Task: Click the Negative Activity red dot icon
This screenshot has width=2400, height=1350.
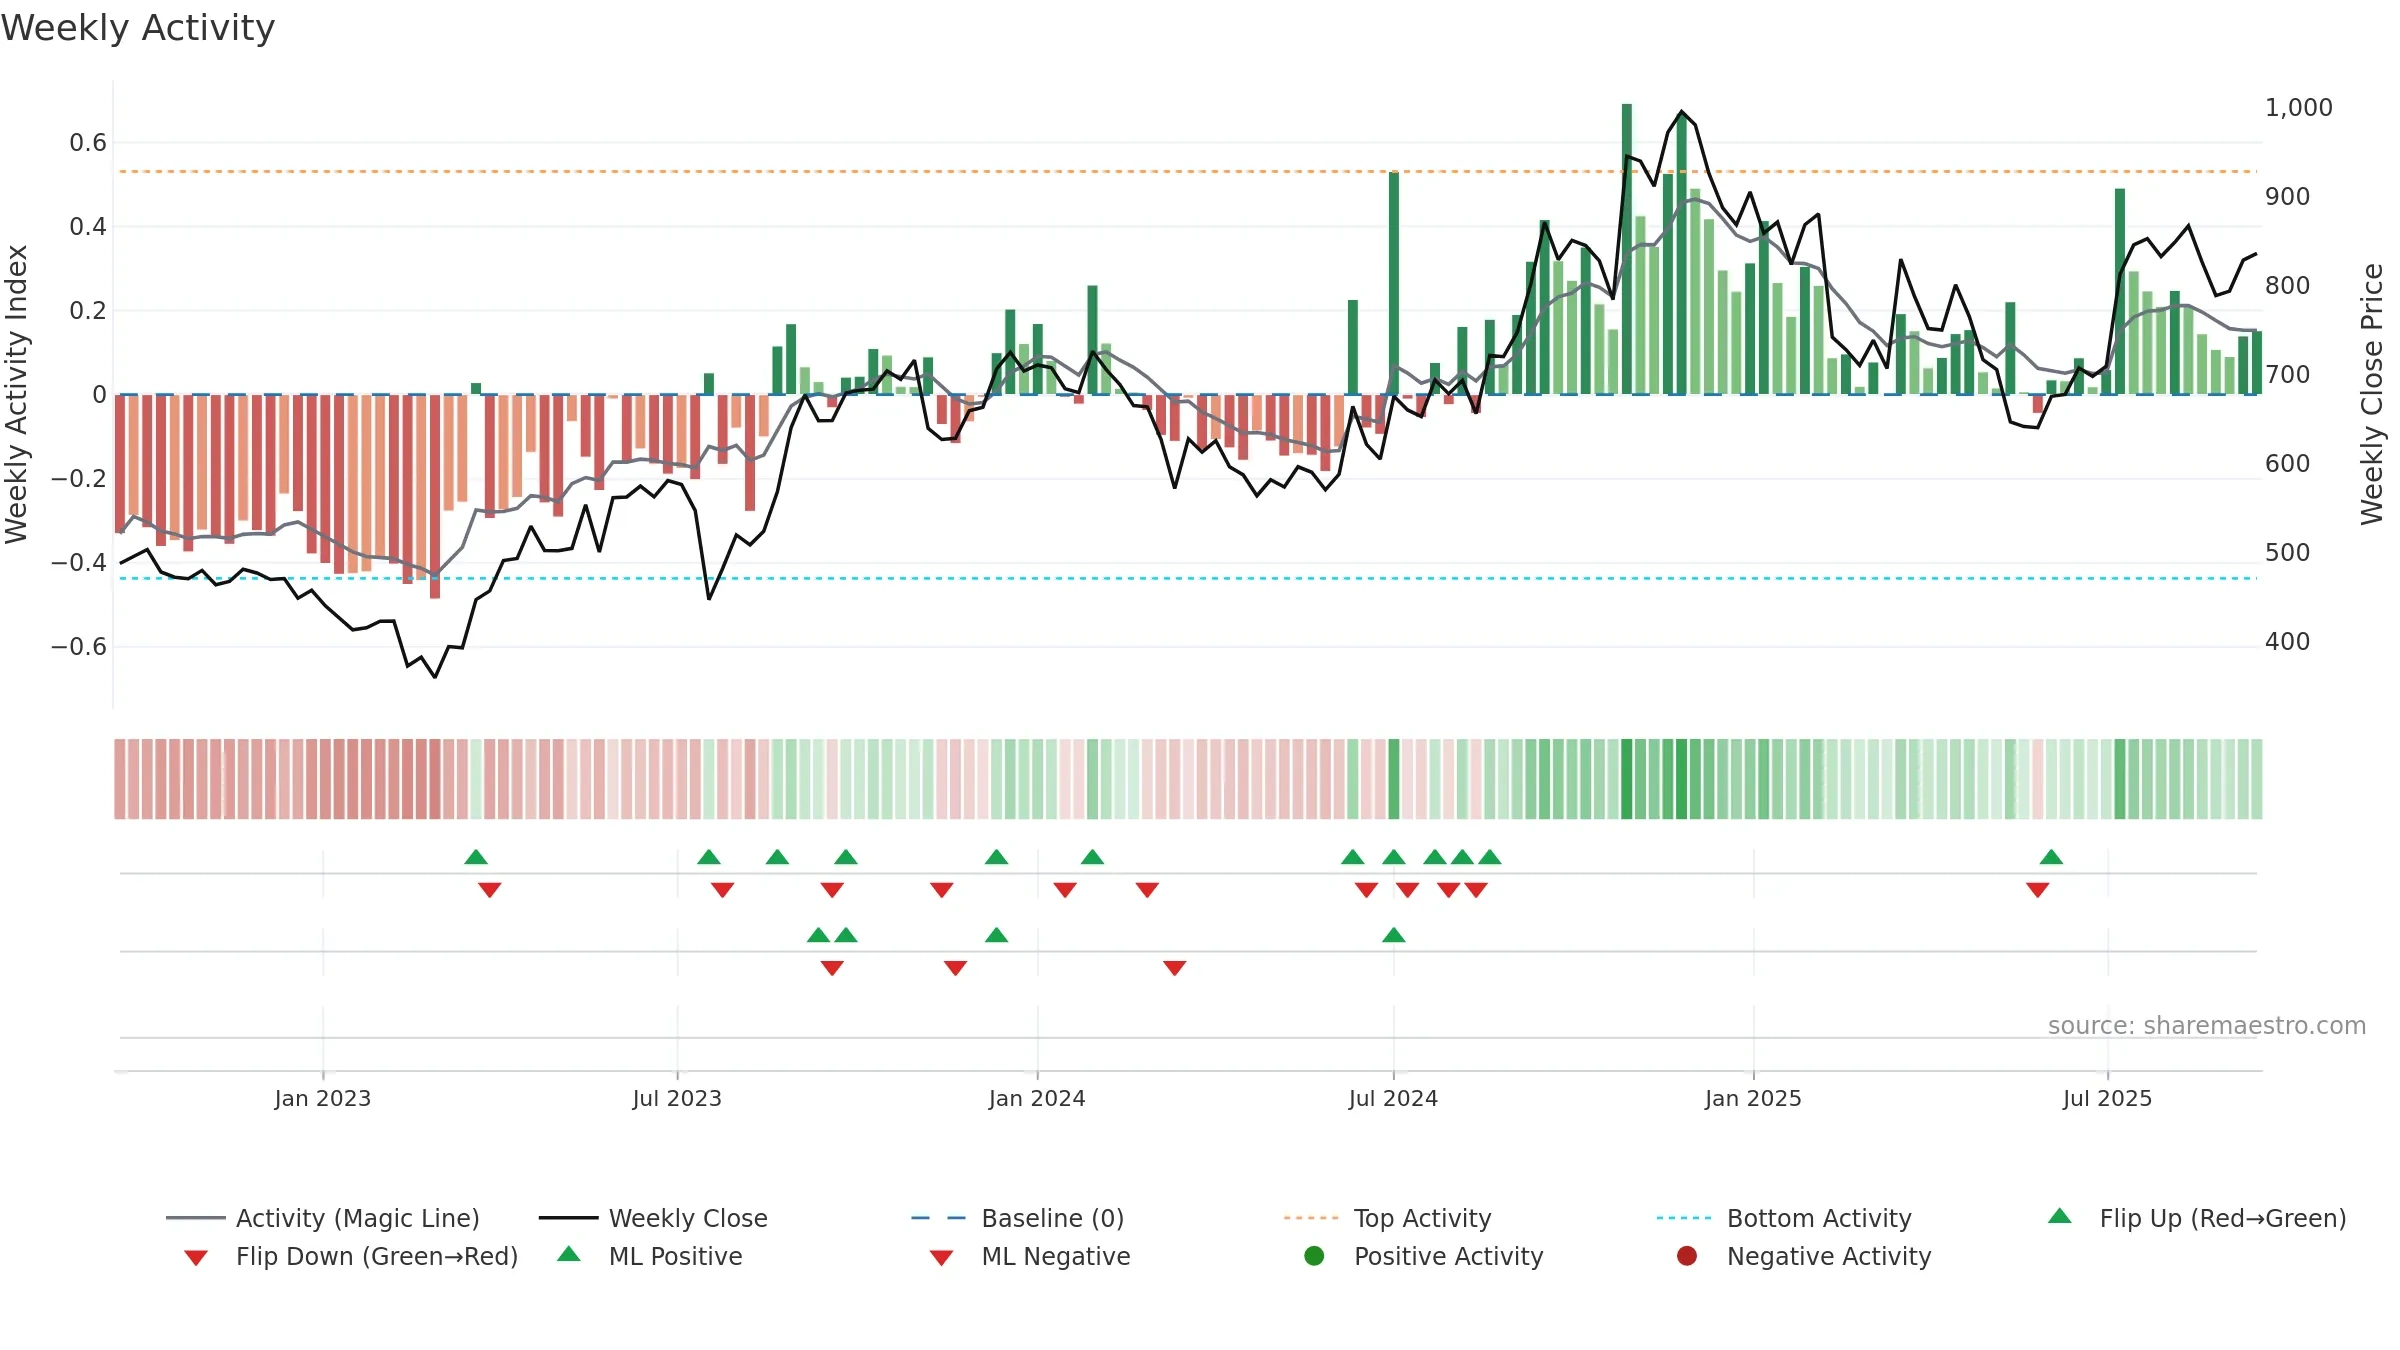Action: (x=1687, y=1256)
